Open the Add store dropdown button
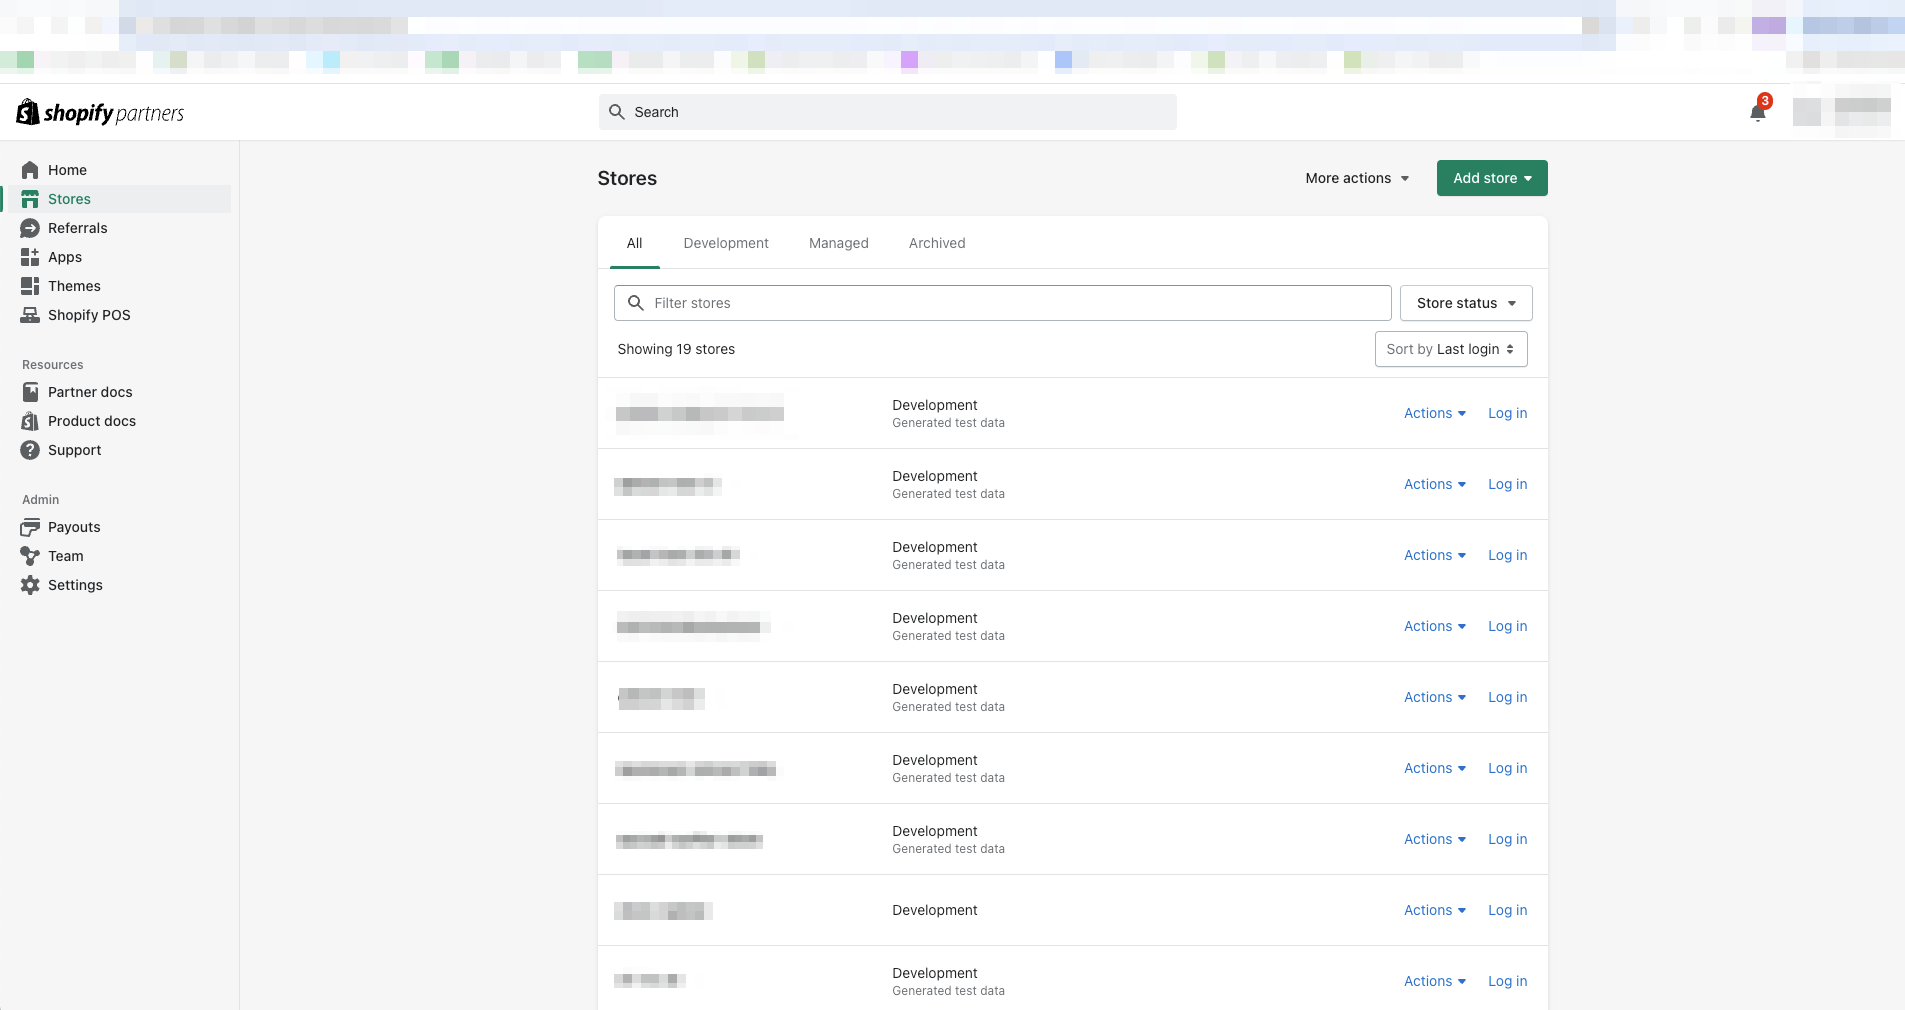Viewport: 1905px width, 1010px height. 1492,178
